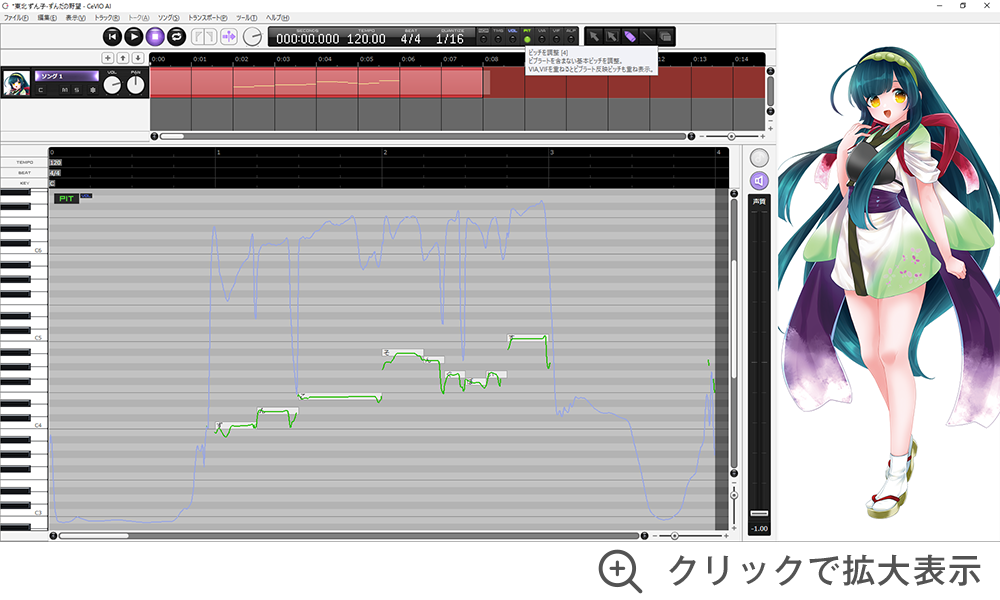Screen dimensions: 1000x600
Task: Open the 編集 menu
Action: click(47, 18)
